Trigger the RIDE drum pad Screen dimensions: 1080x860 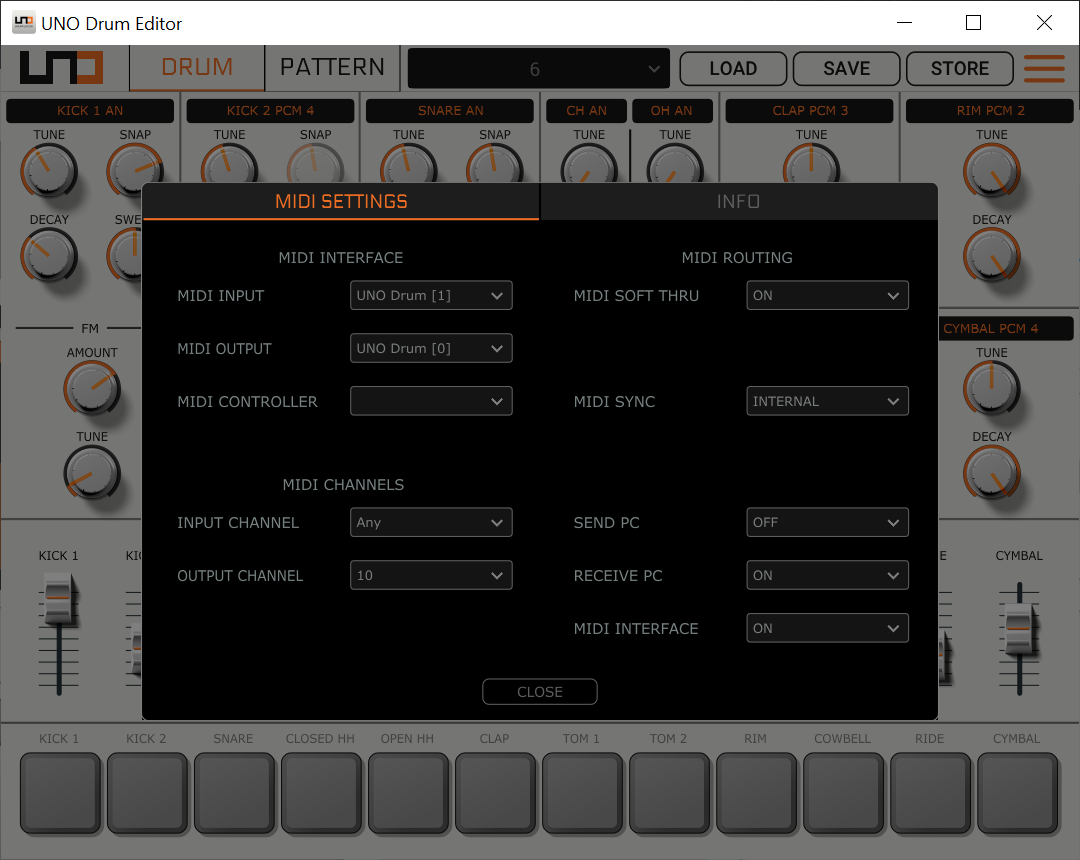(x=931, y=794)
